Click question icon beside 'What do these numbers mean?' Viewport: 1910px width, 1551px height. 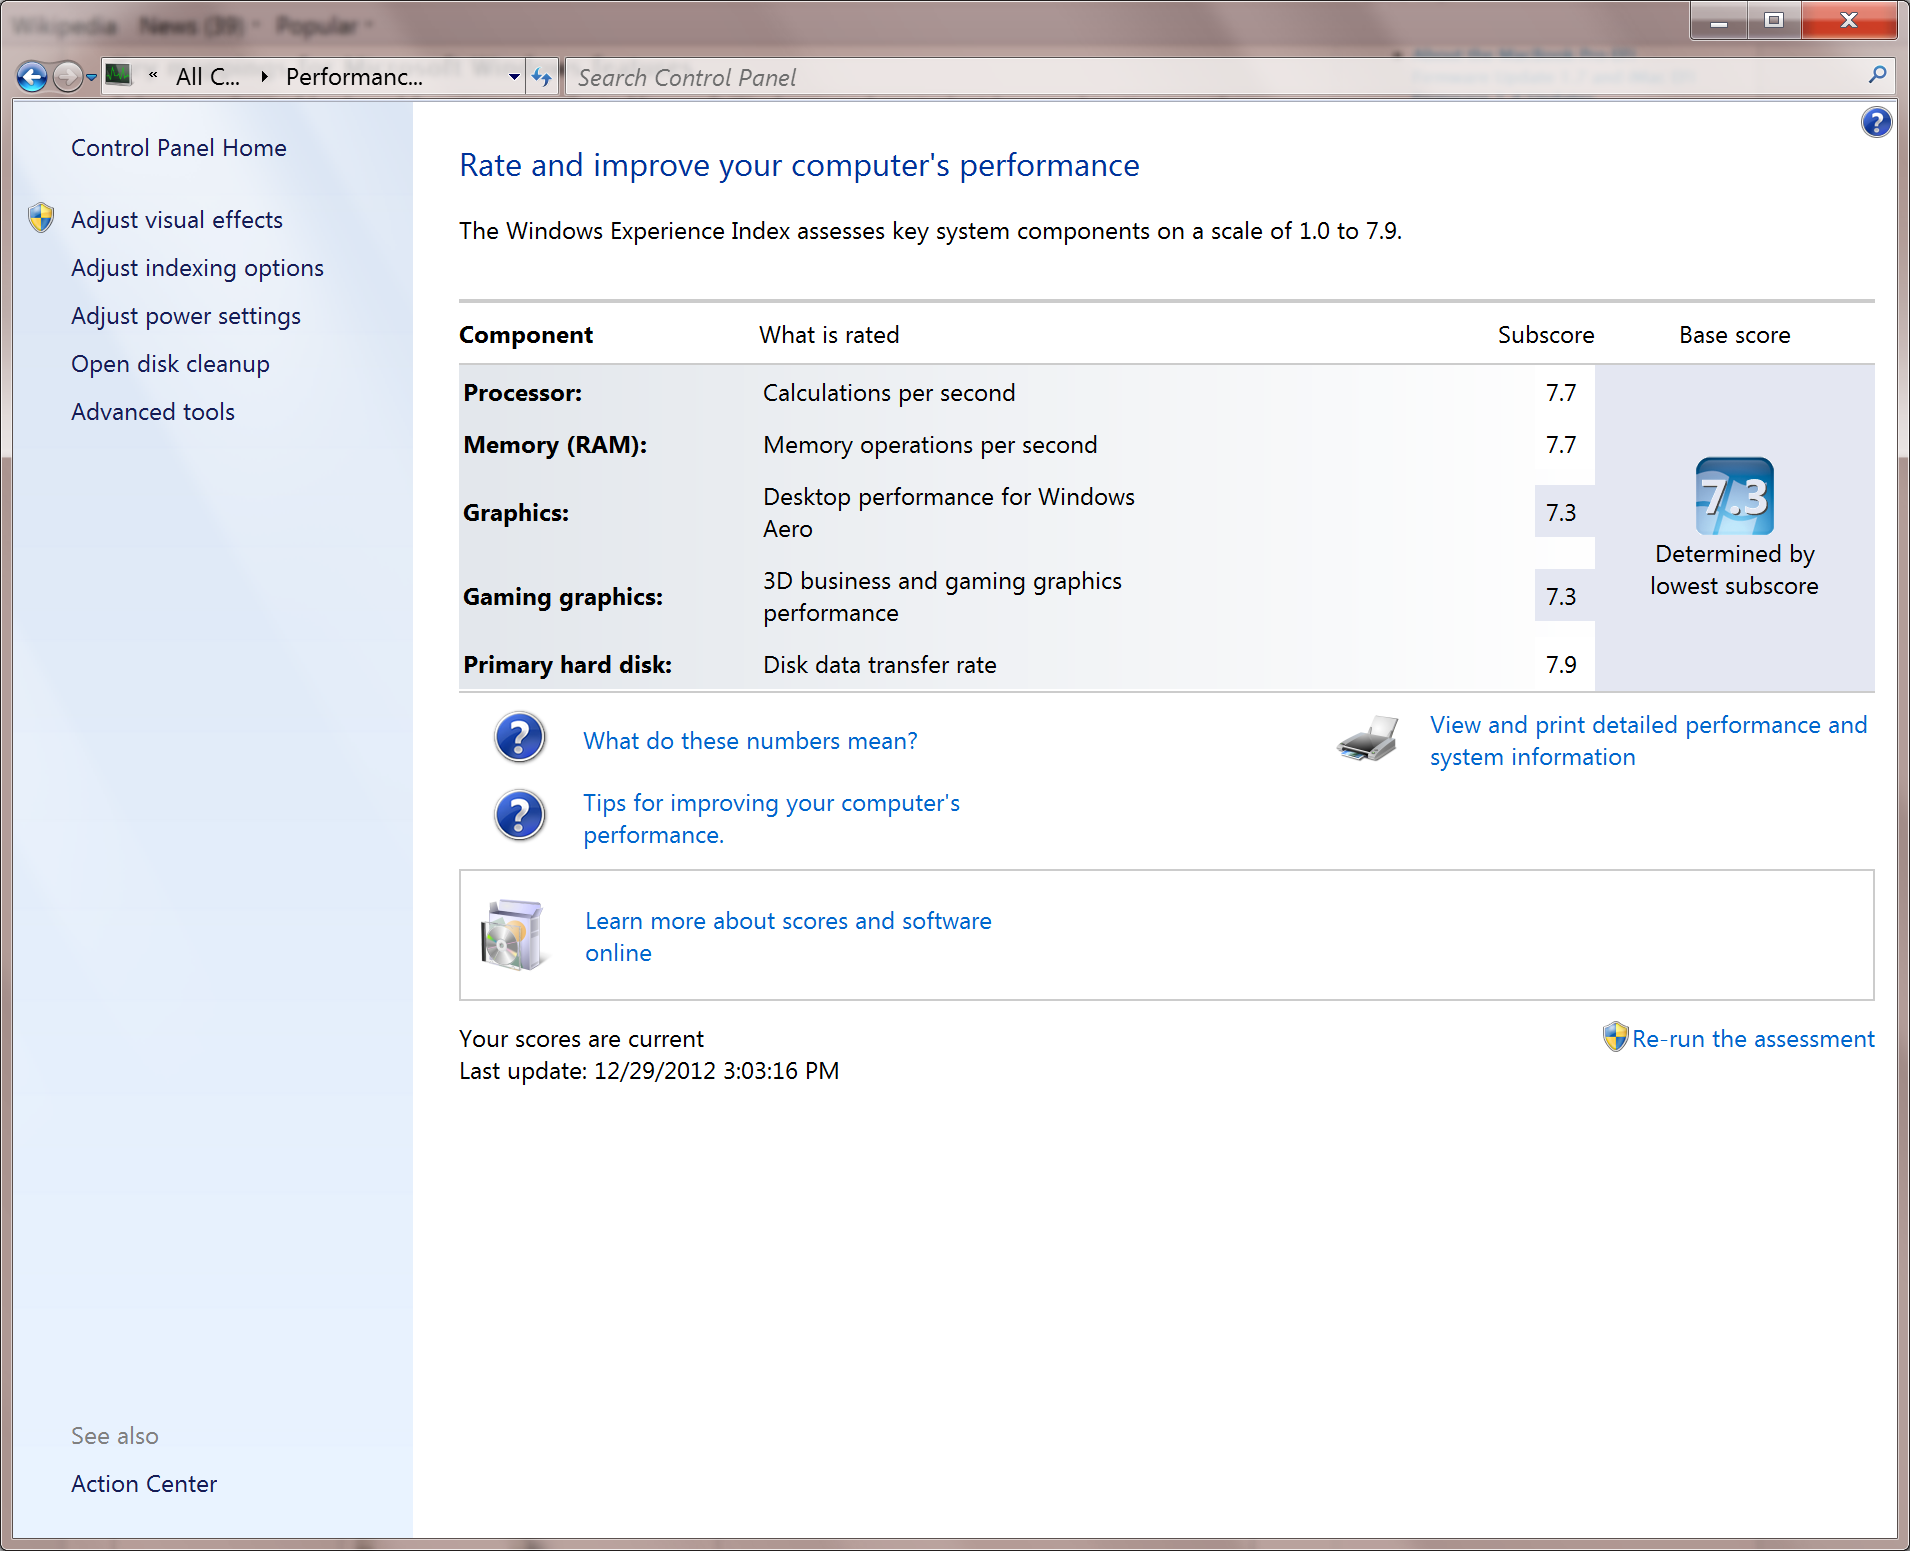pyautogui.click(x=520, y=738)
